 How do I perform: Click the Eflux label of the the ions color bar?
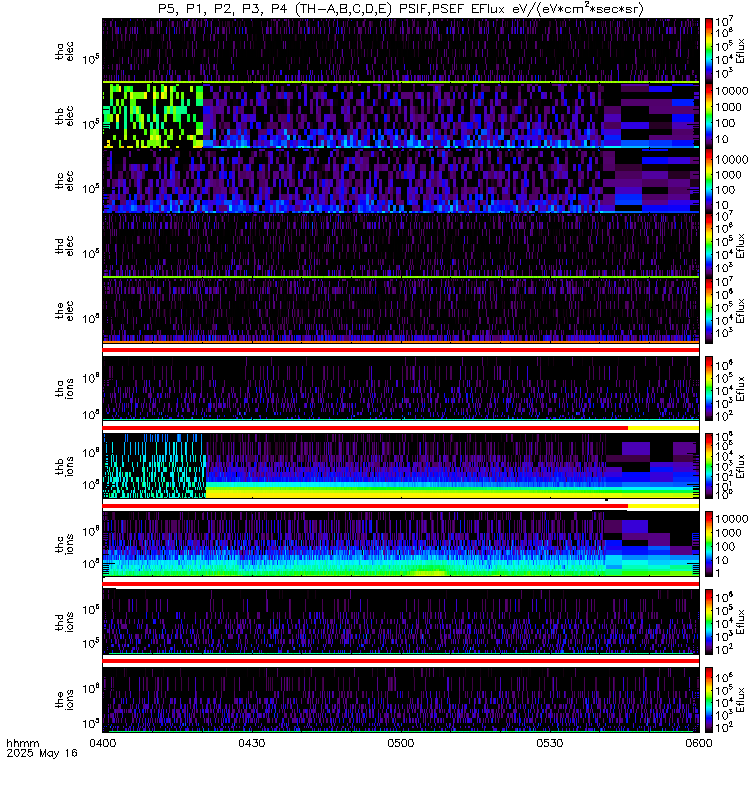coord(740,699)
